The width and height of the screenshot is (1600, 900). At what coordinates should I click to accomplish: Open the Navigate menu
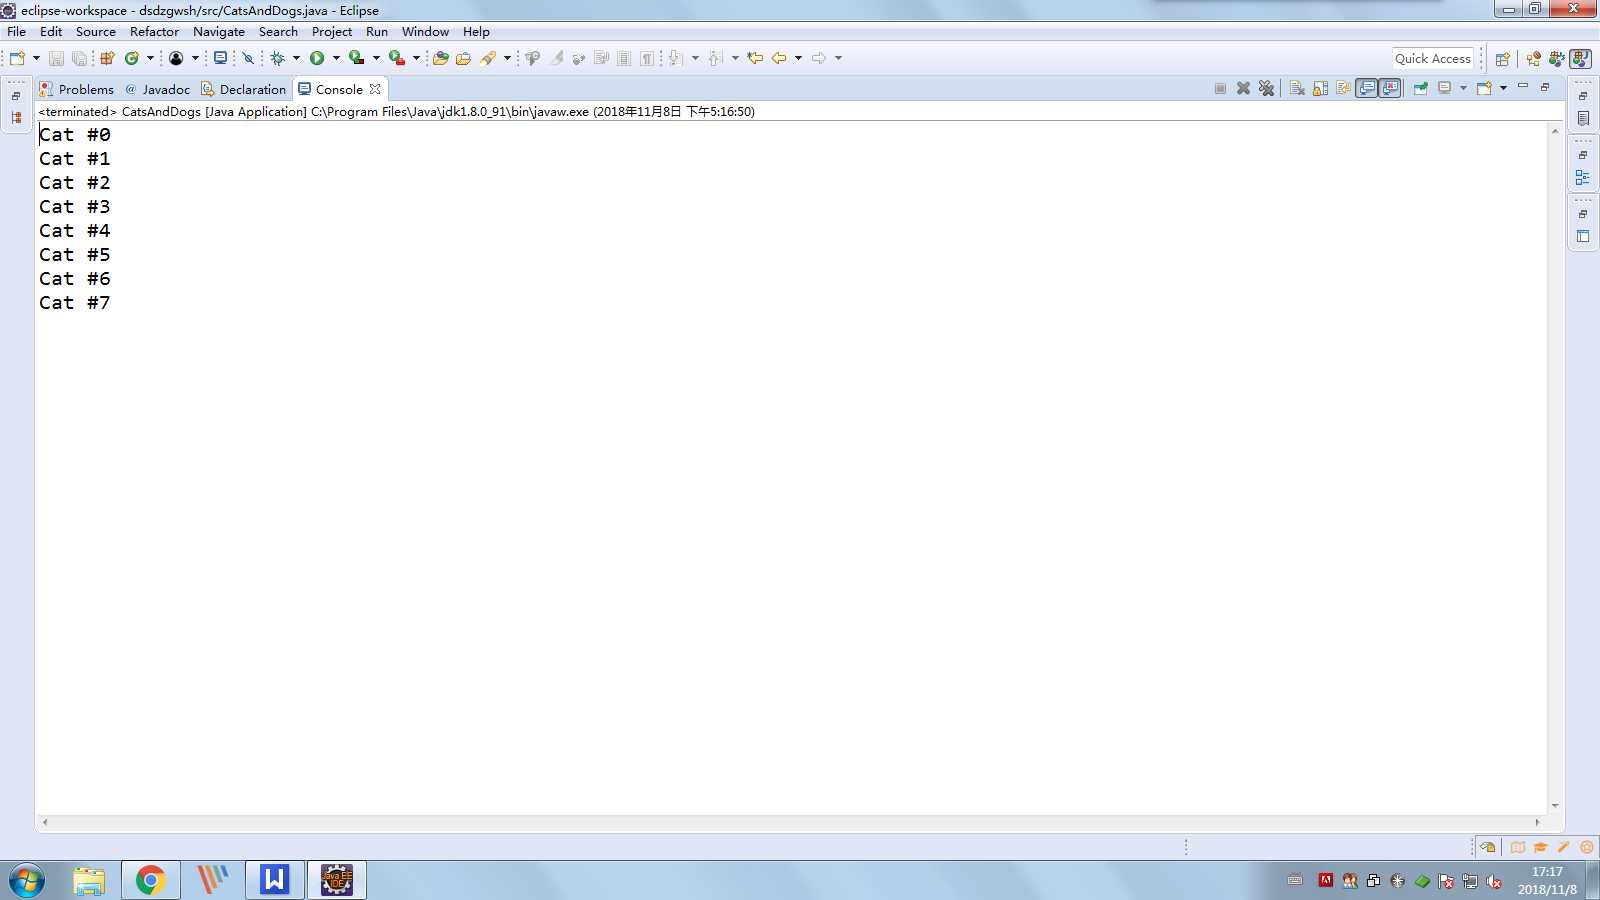219,32
